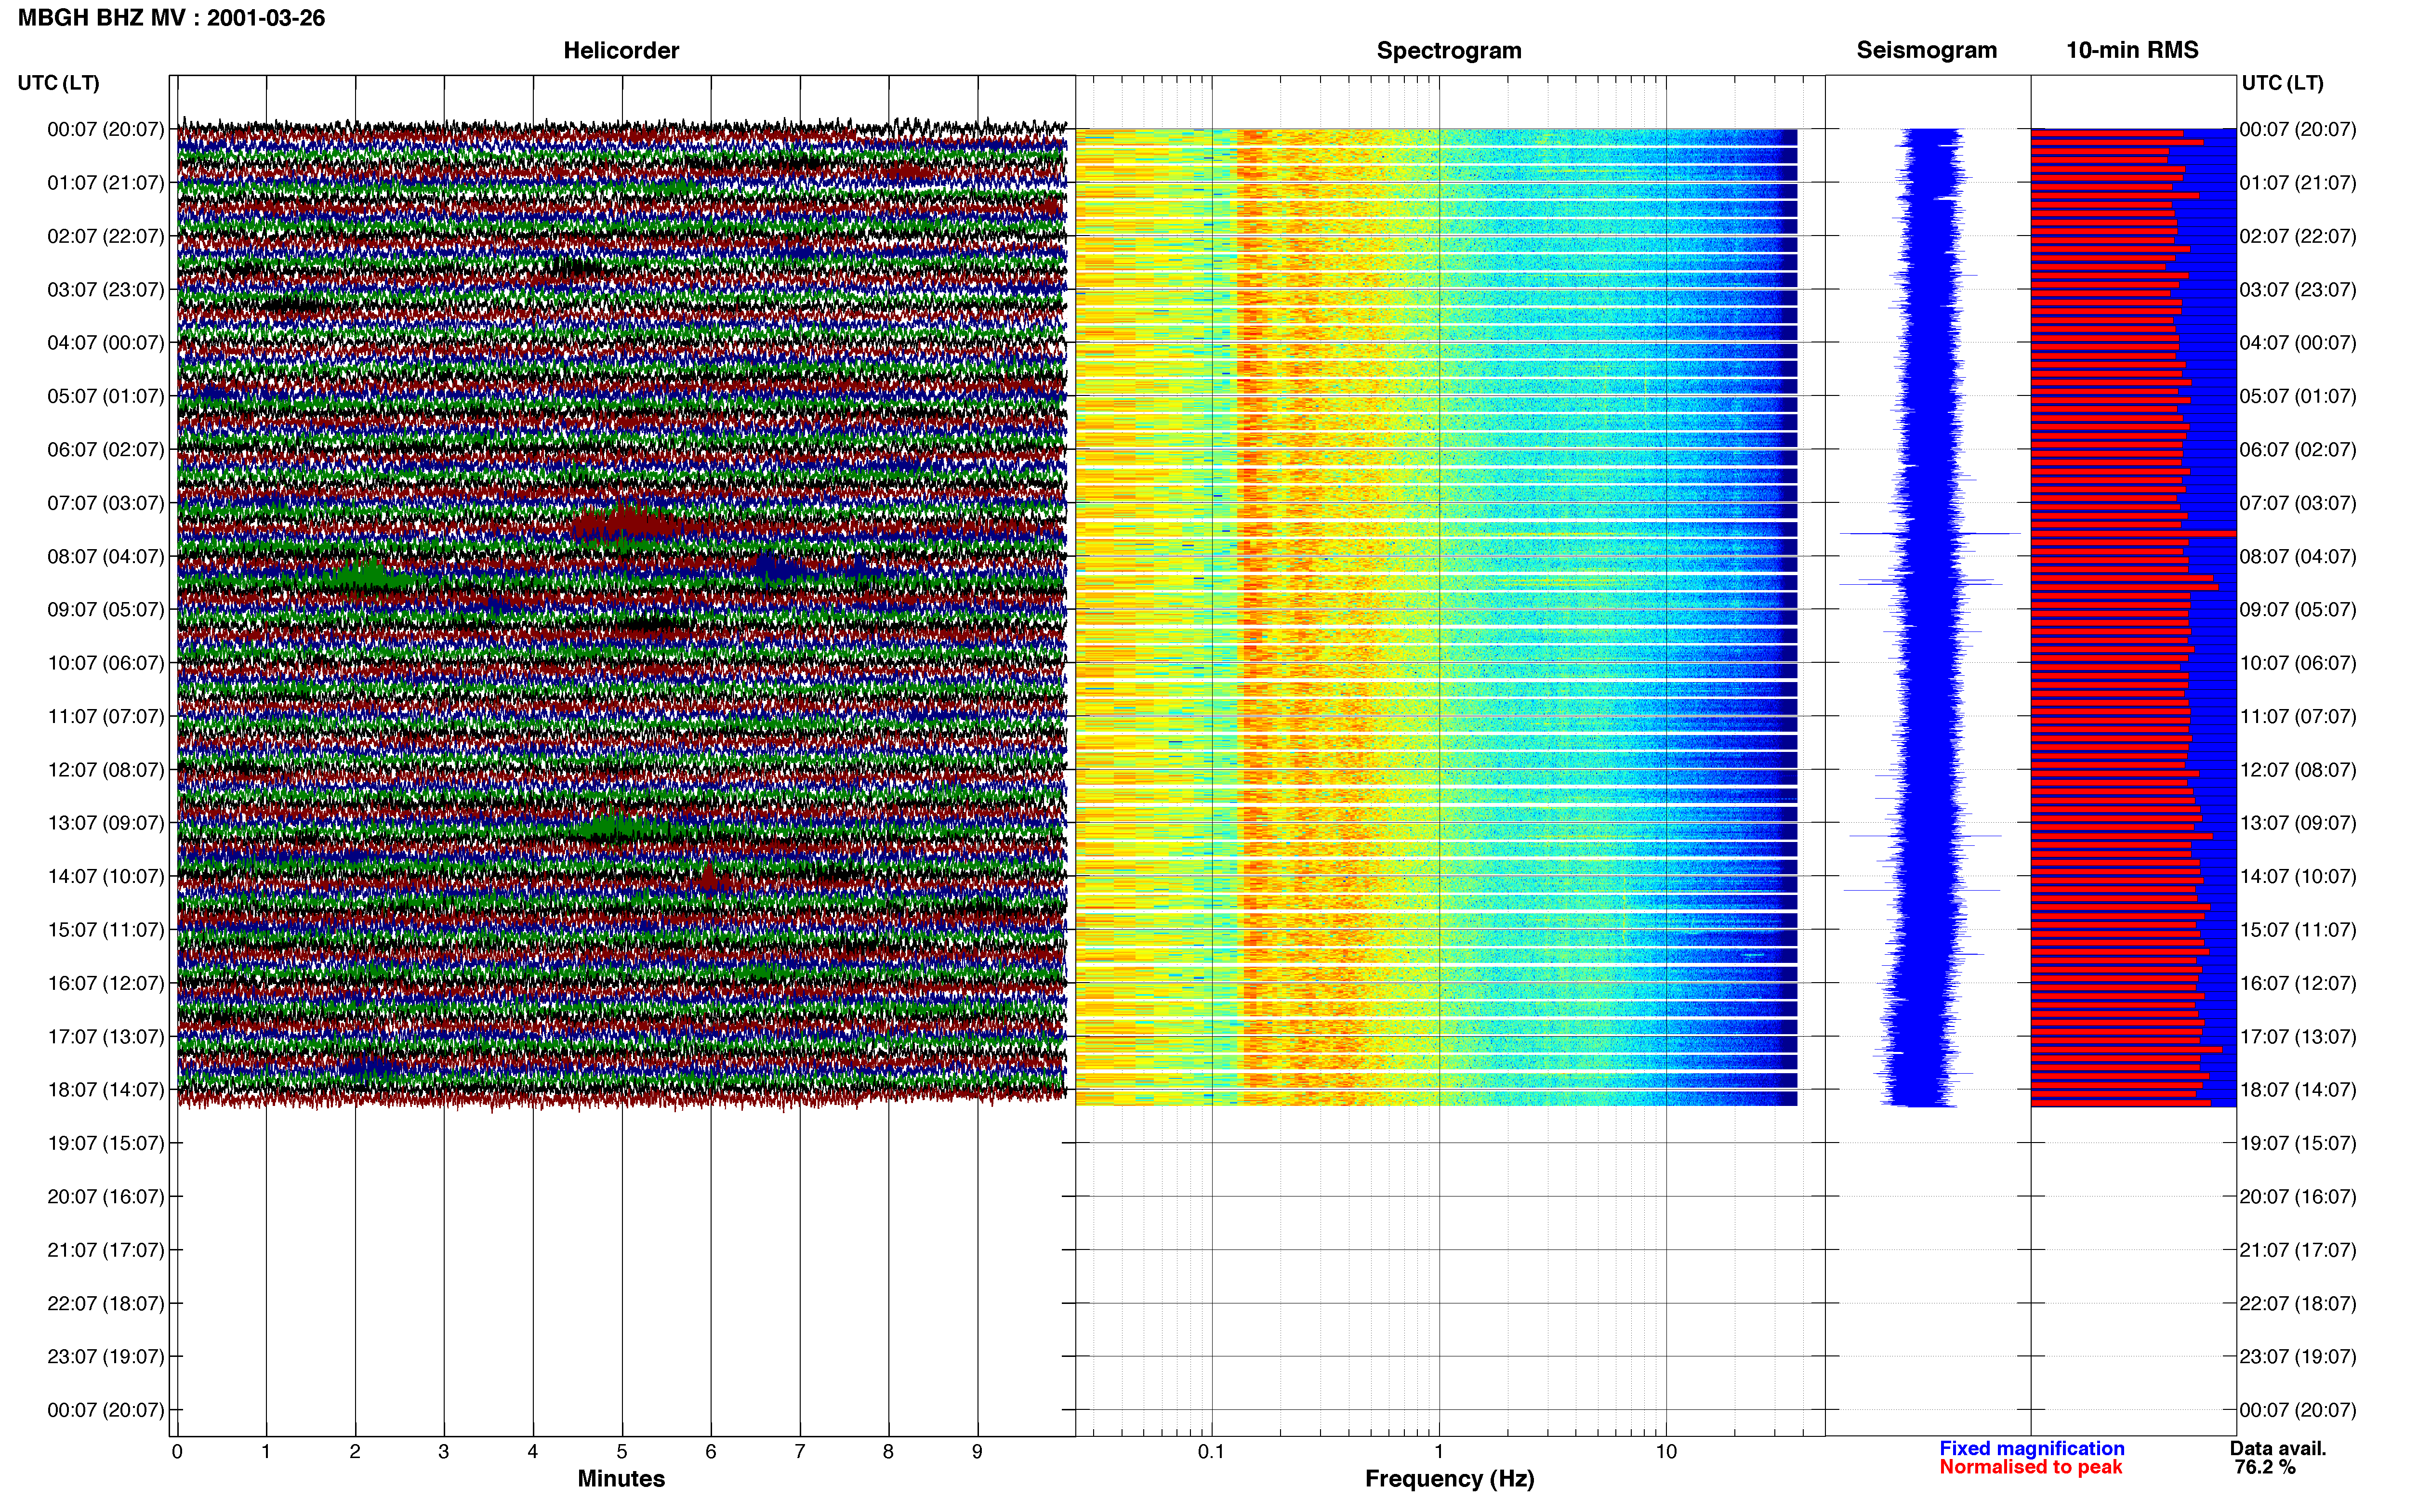Viewport: 2418px width, 1512px height.
Task: Click left time label '03:07 (23:07)'
Action: tap(106, 290)
